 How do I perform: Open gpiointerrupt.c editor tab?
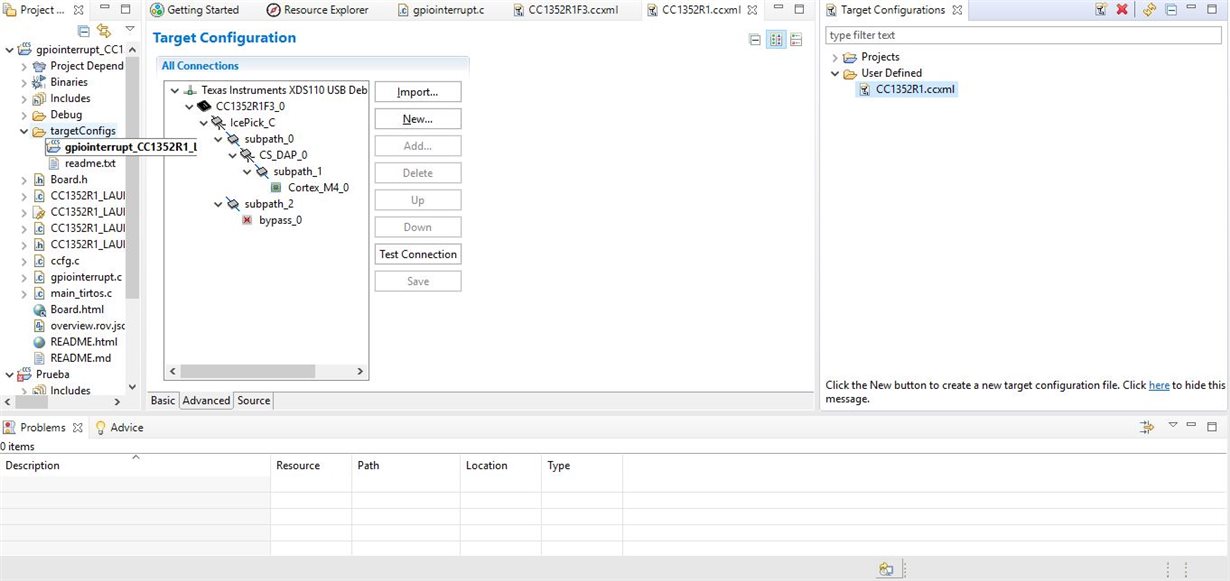tap(441, 10)
